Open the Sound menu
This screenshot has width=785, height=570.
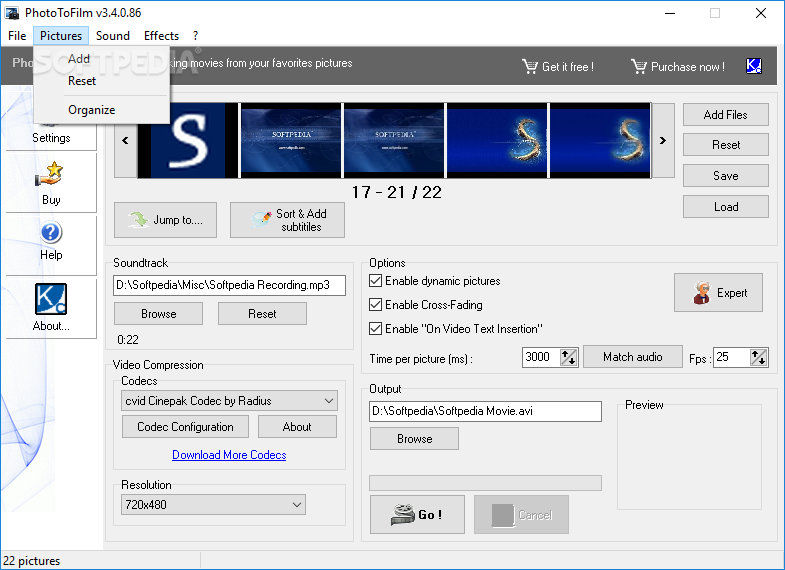[x=113, y=36]
